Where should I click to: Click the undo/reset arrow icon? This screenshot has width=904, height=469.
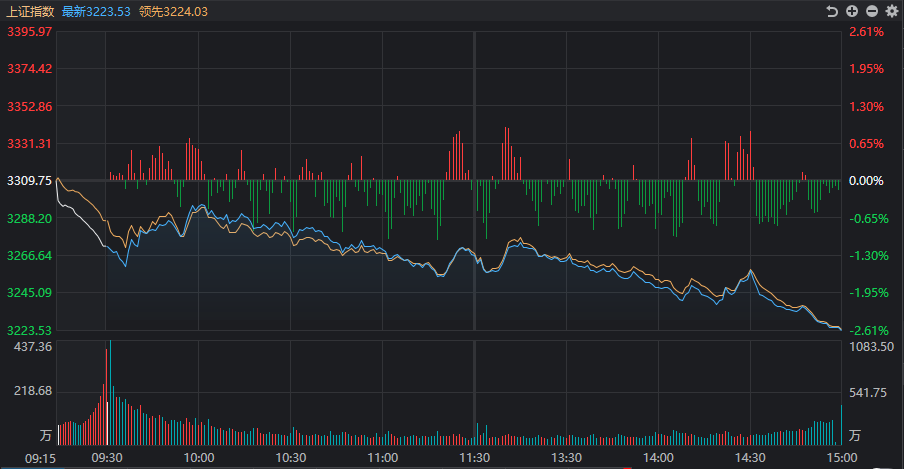[832, 11]
